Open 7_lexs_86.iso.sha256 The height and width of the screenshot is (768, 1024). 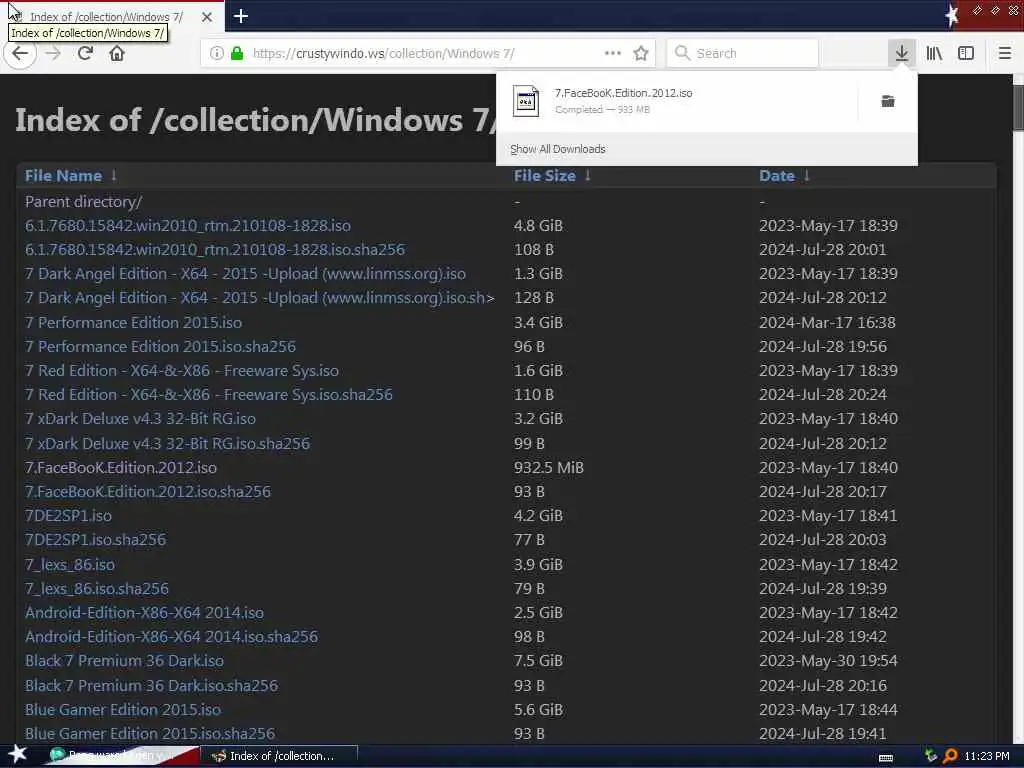pos(97,588)
